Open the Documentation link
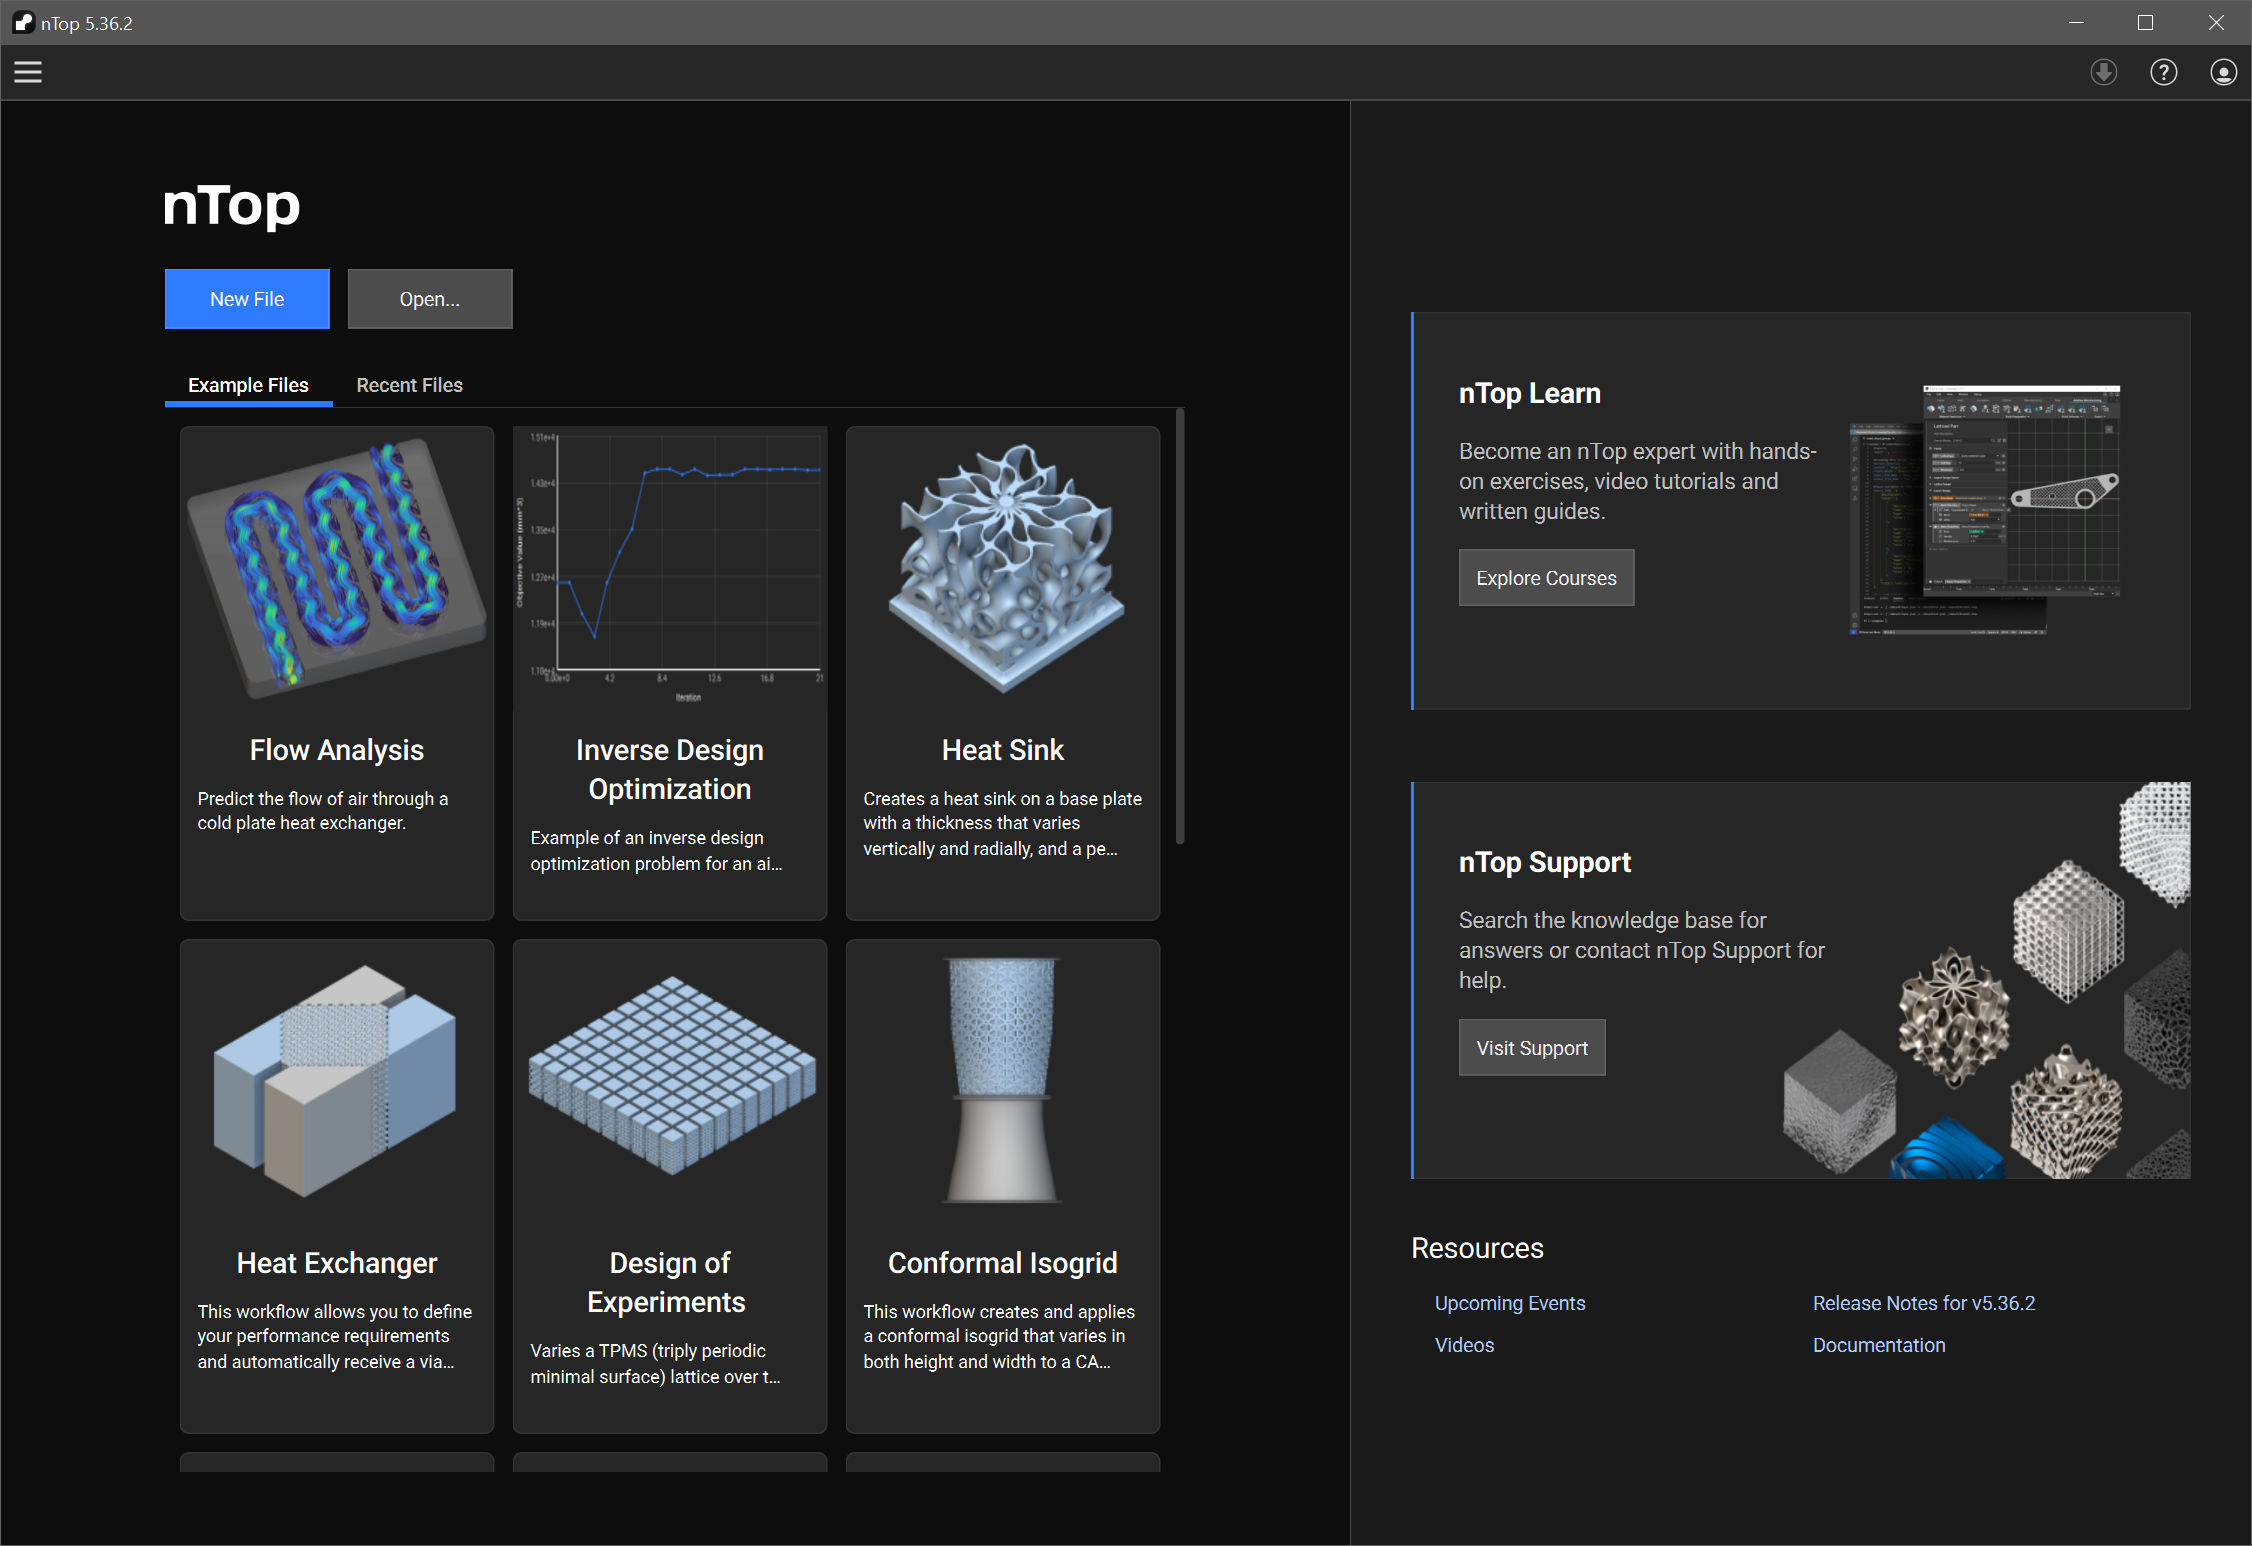Viewport: 2252px width, 1546px height. coord(1879,1345)
